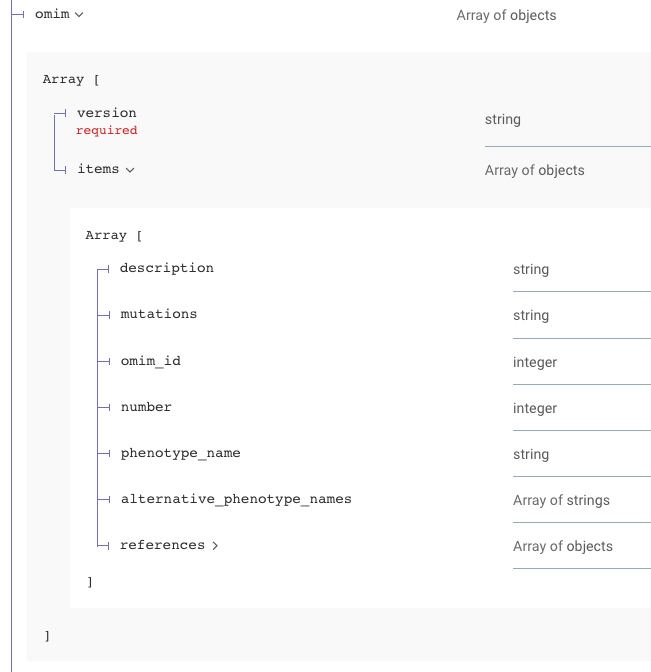Click the omim 'Array of objects' type text
The width and height of the screenshot is (651, 672).
point(507,15)
